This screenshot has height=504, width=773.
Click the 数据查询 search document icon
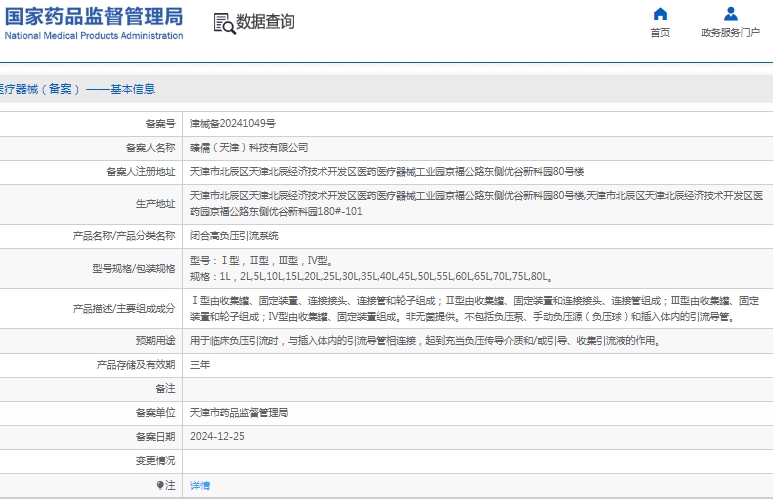[x=224, y=23]
